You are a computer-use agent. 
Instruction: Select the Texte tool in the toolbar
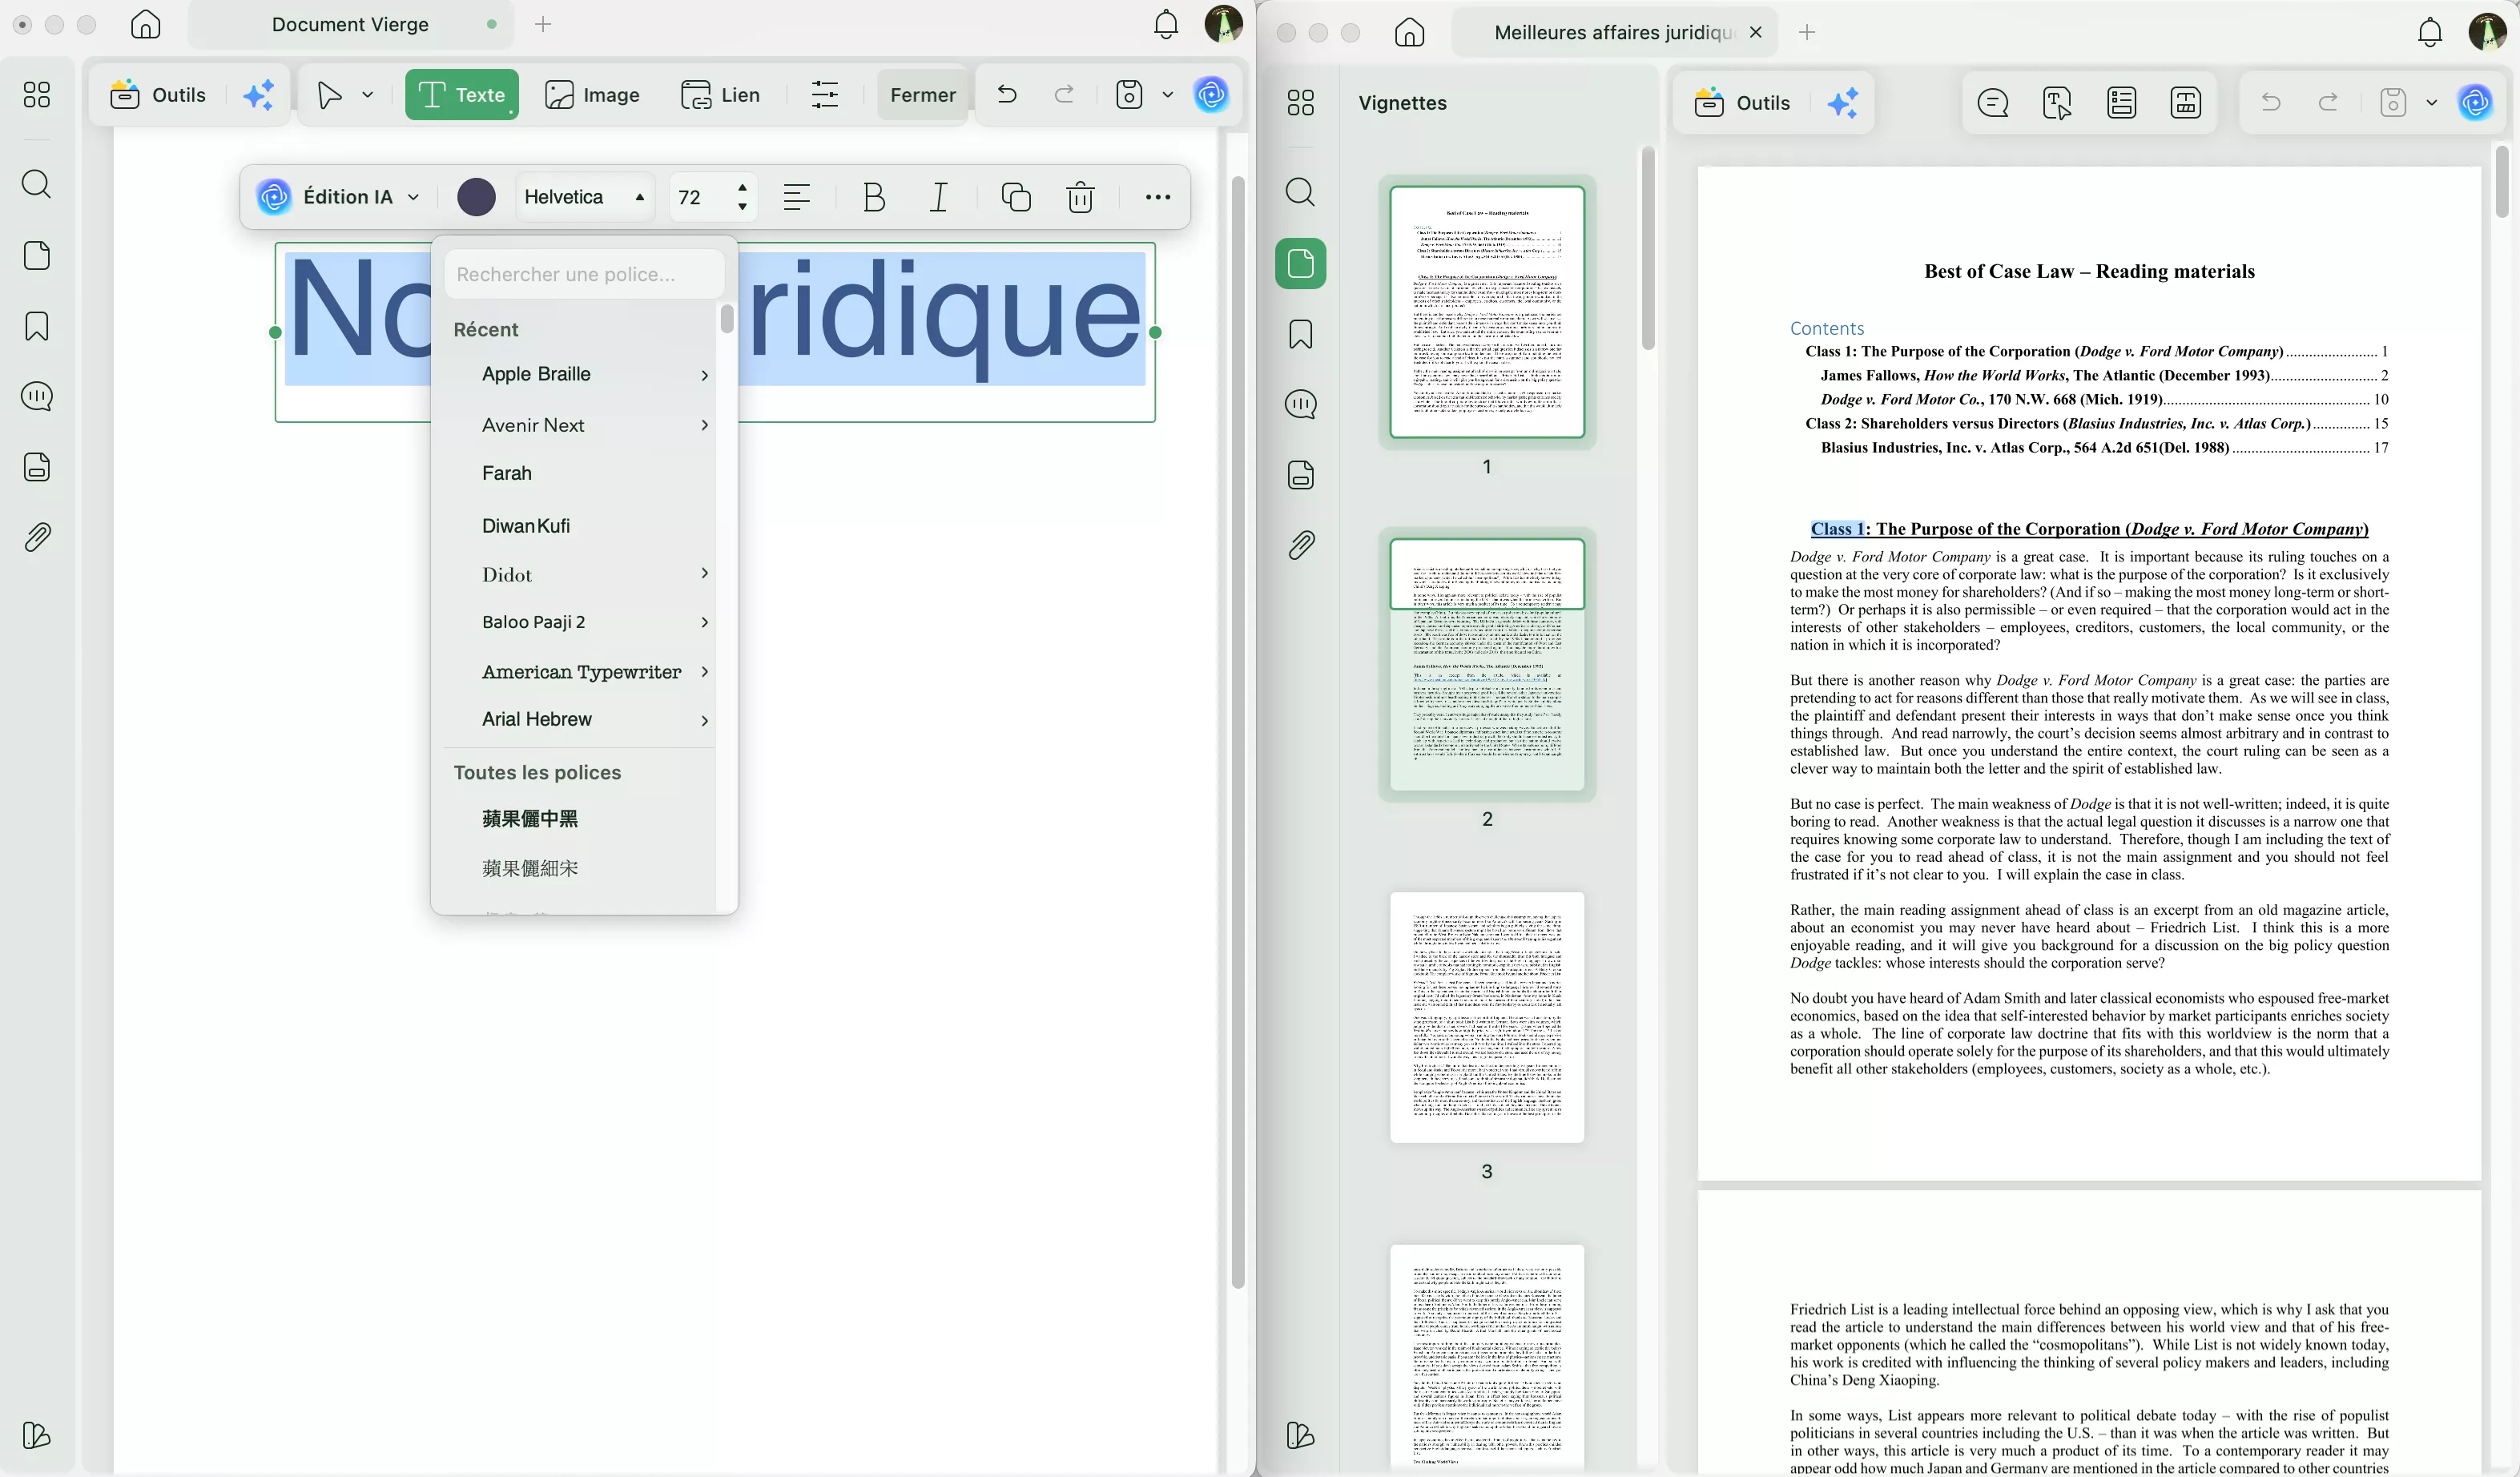pyautogui.click(x=461, y=94)
